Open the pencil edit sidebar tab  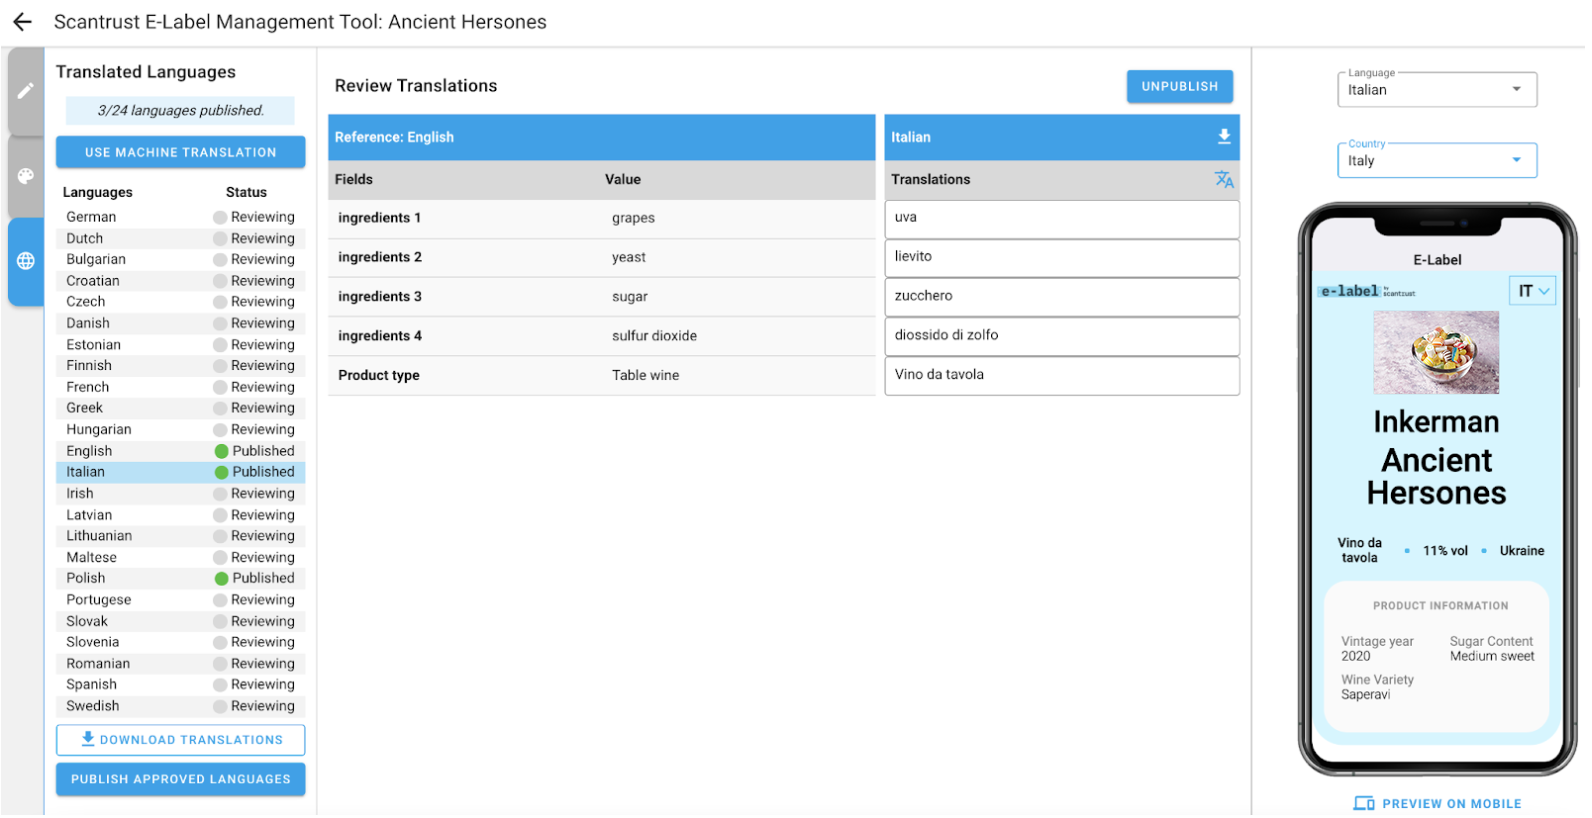pos(26,91)
